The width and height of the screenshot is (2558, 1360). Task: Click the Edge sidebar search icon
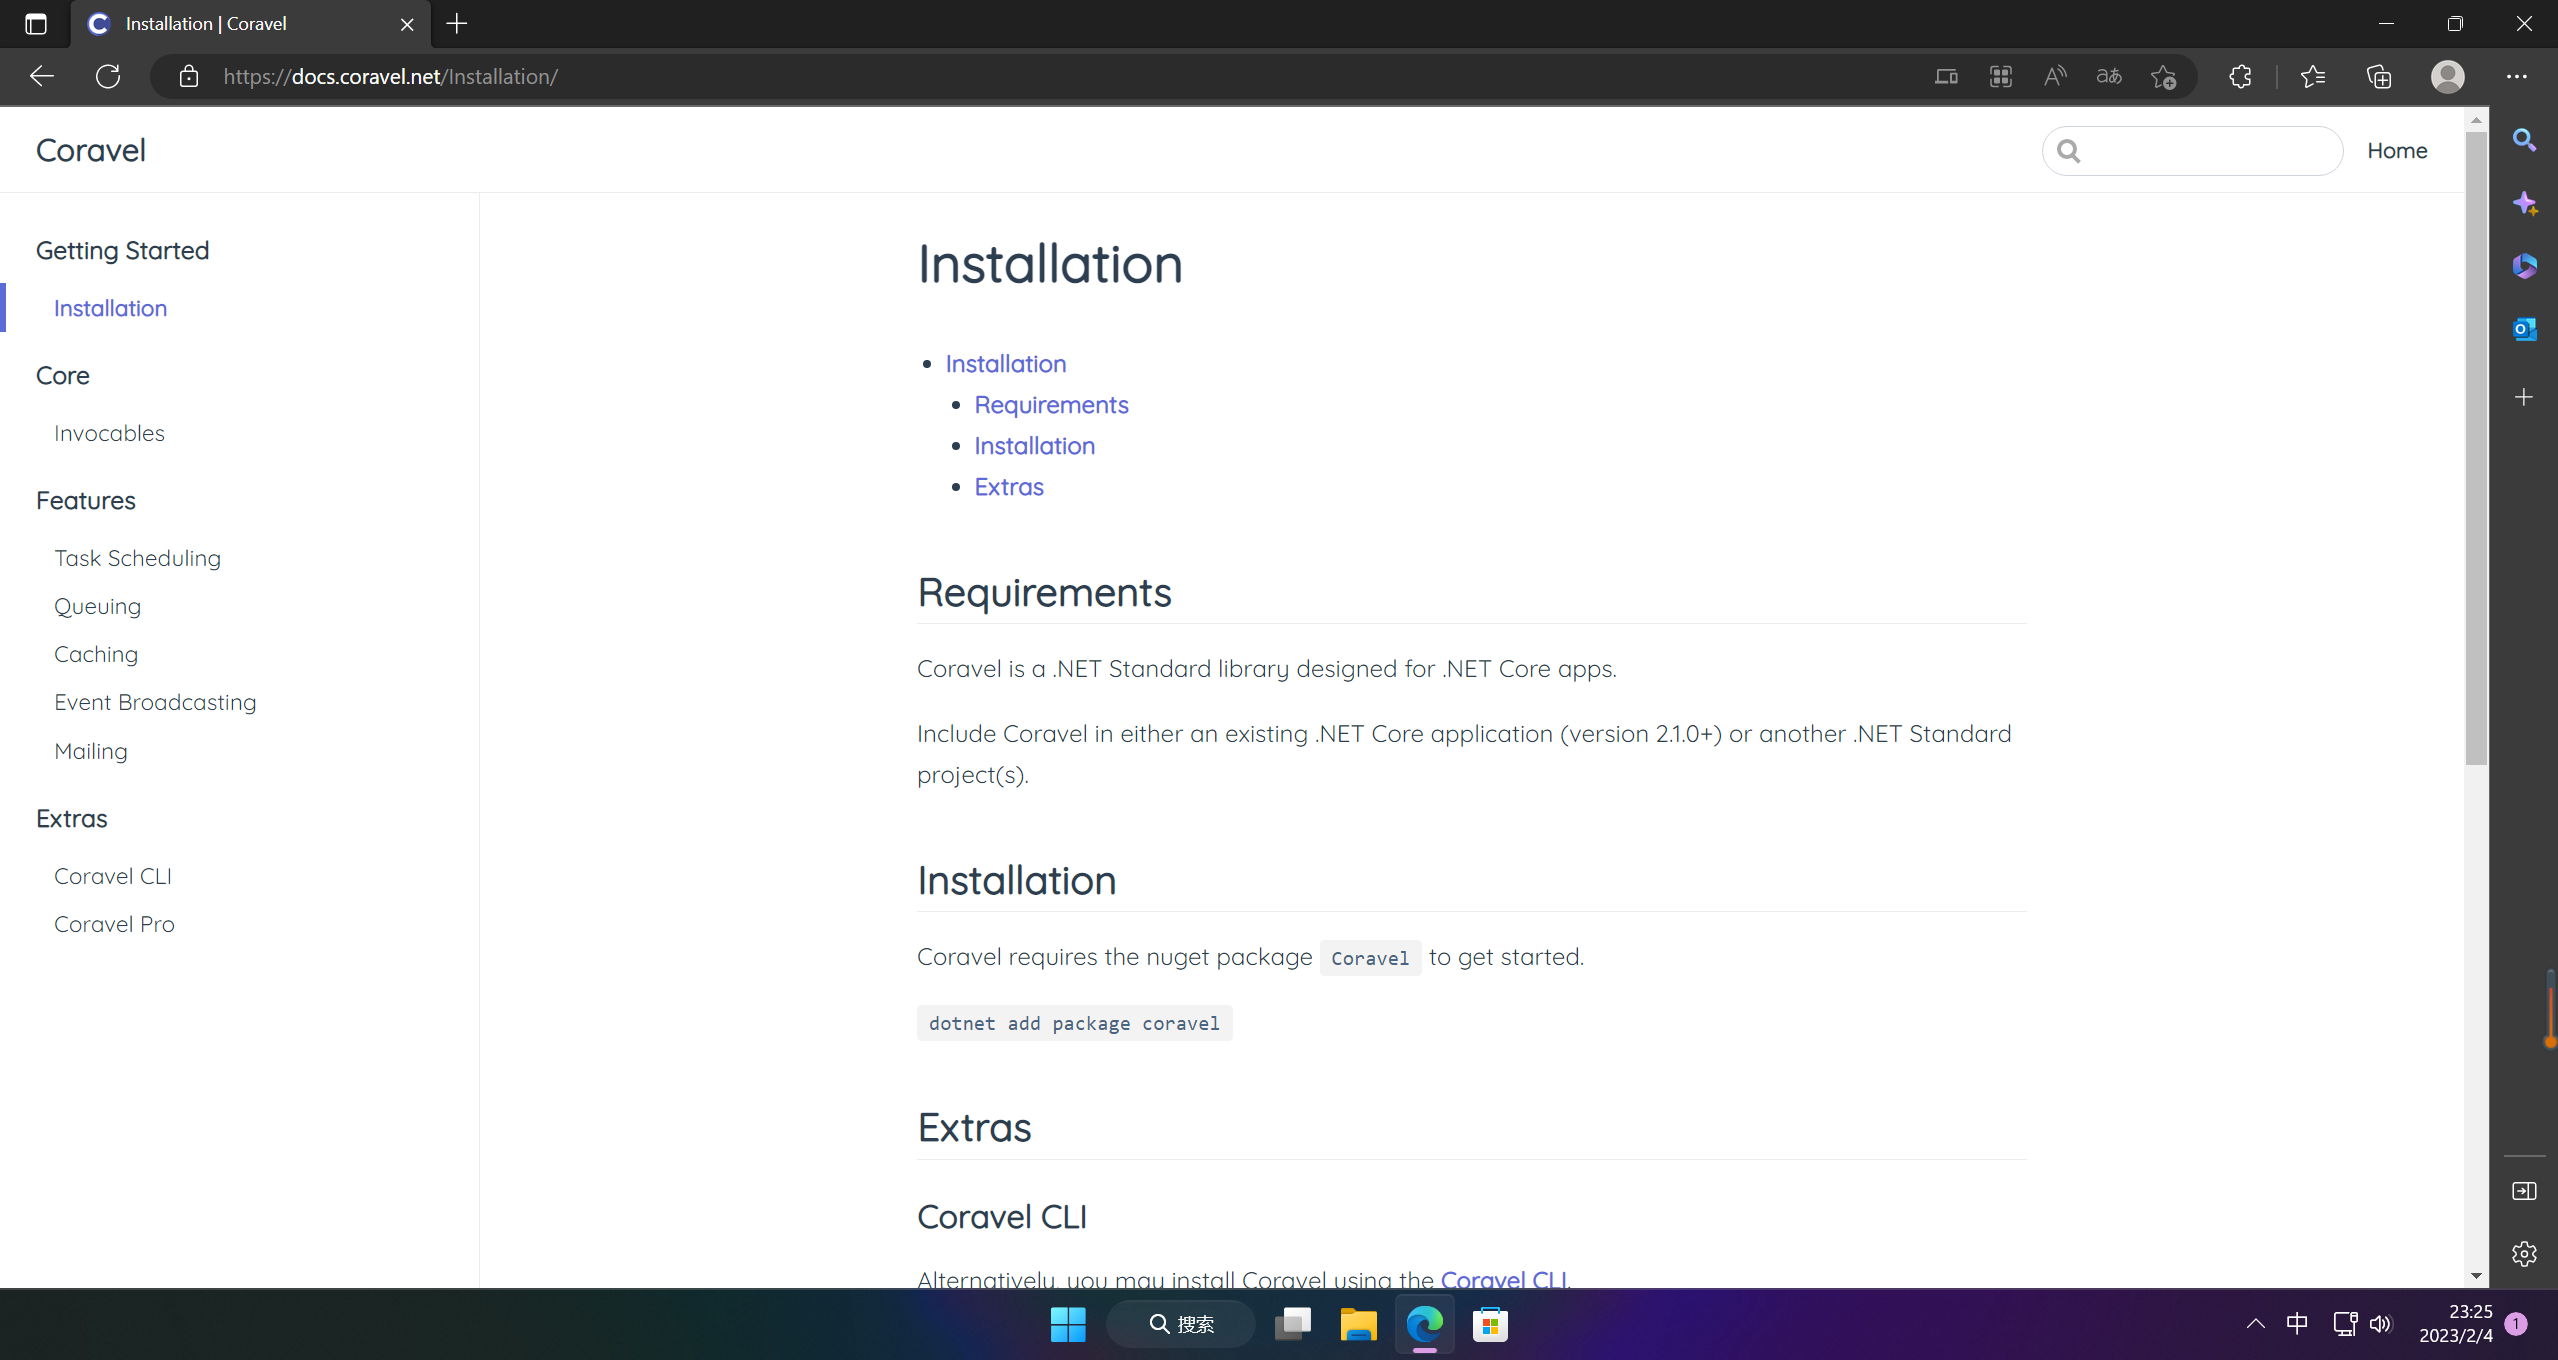point(2524,140)
